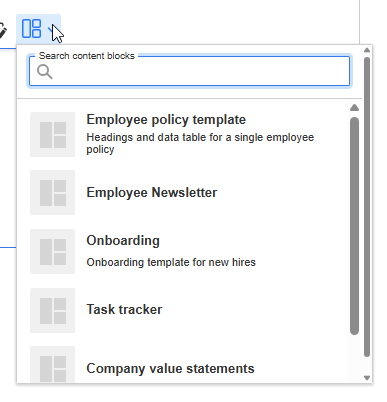
Task: Click 'Onboarding template for new hires' text
Action: click(x=171, y=262)
